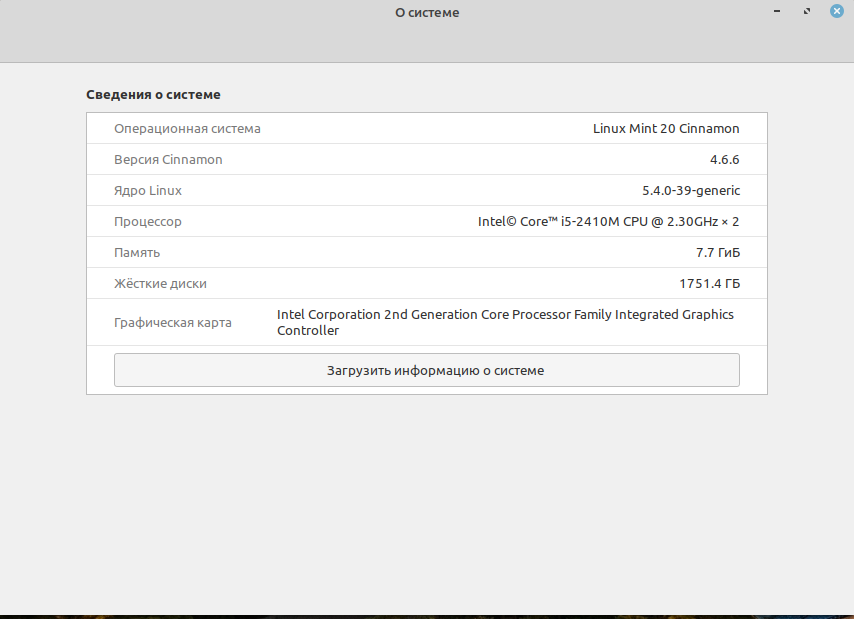Click the Жёсткие диски label
The width and height of the screenshot is (854, 619).
[160, 284]
